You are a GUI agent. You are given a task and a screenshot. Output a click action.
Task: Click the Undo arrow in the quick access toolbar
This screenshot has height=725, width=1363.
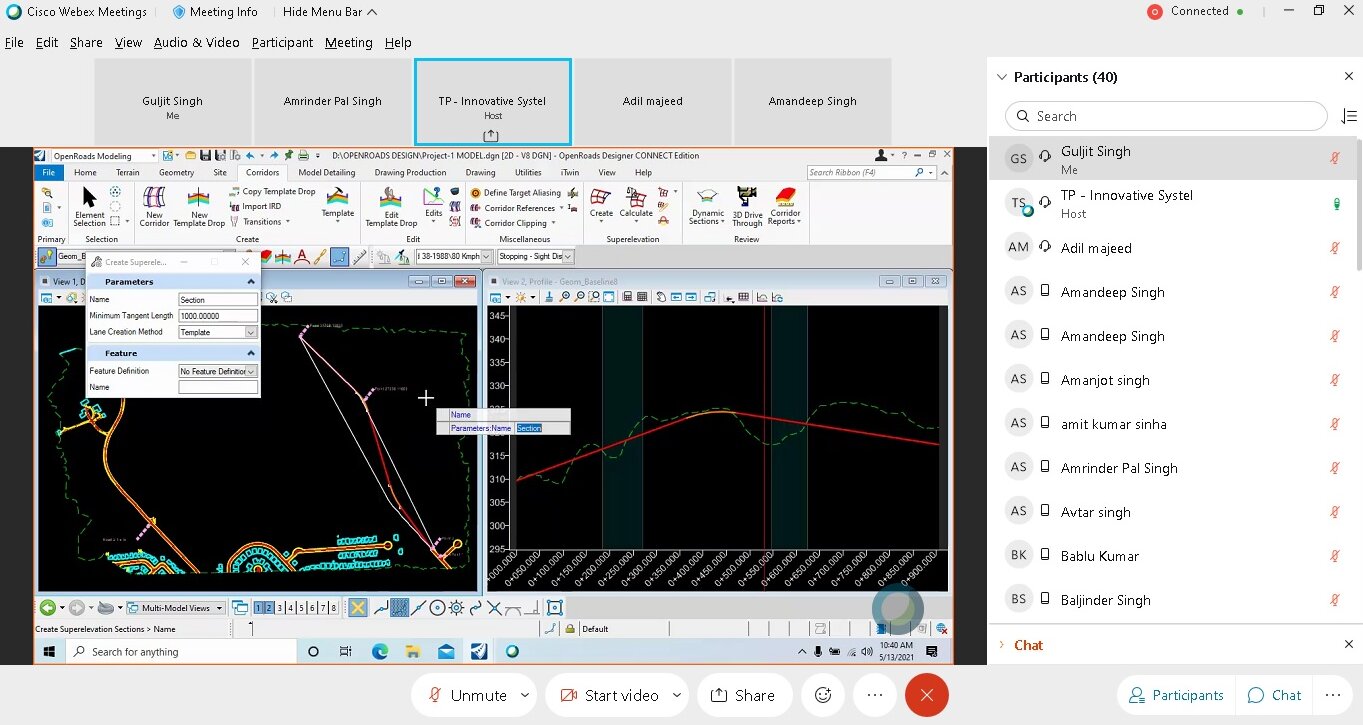click(249, 156)
